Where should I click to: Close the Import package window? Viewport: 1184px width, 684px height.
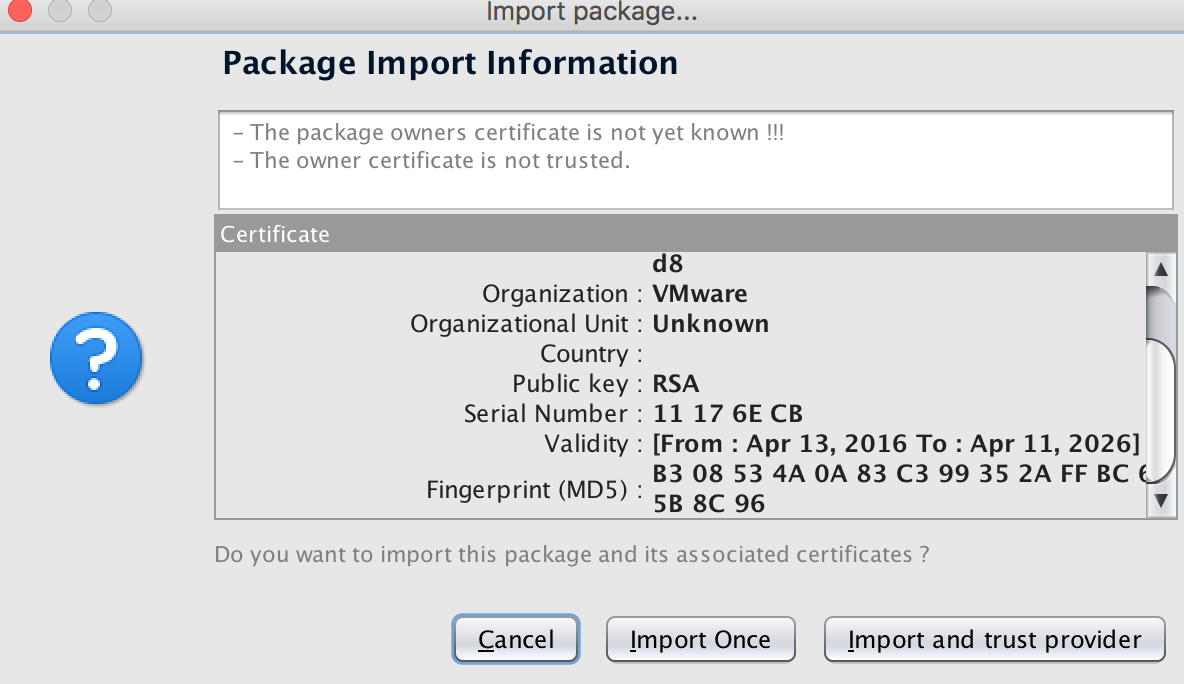pyautogui.click(x=21, y=11)
